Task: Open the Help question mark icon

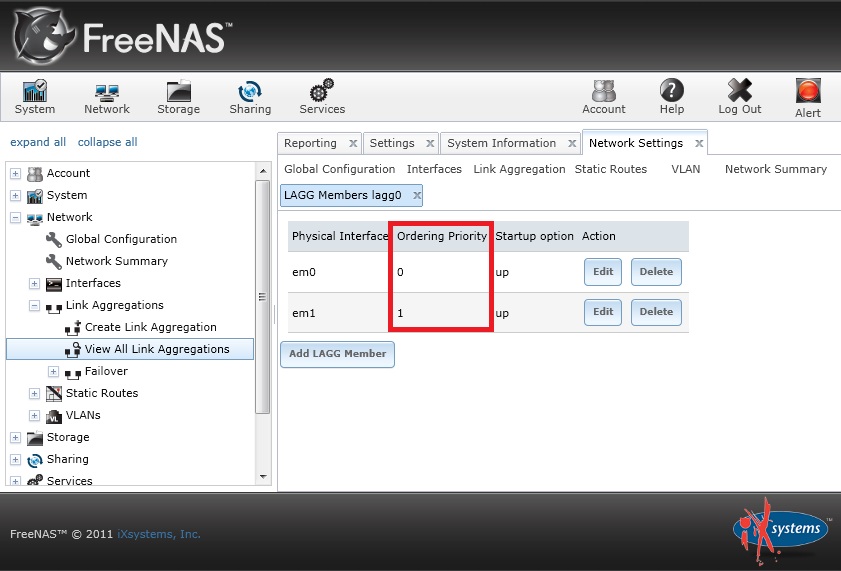Action: [x=672, y=97]
